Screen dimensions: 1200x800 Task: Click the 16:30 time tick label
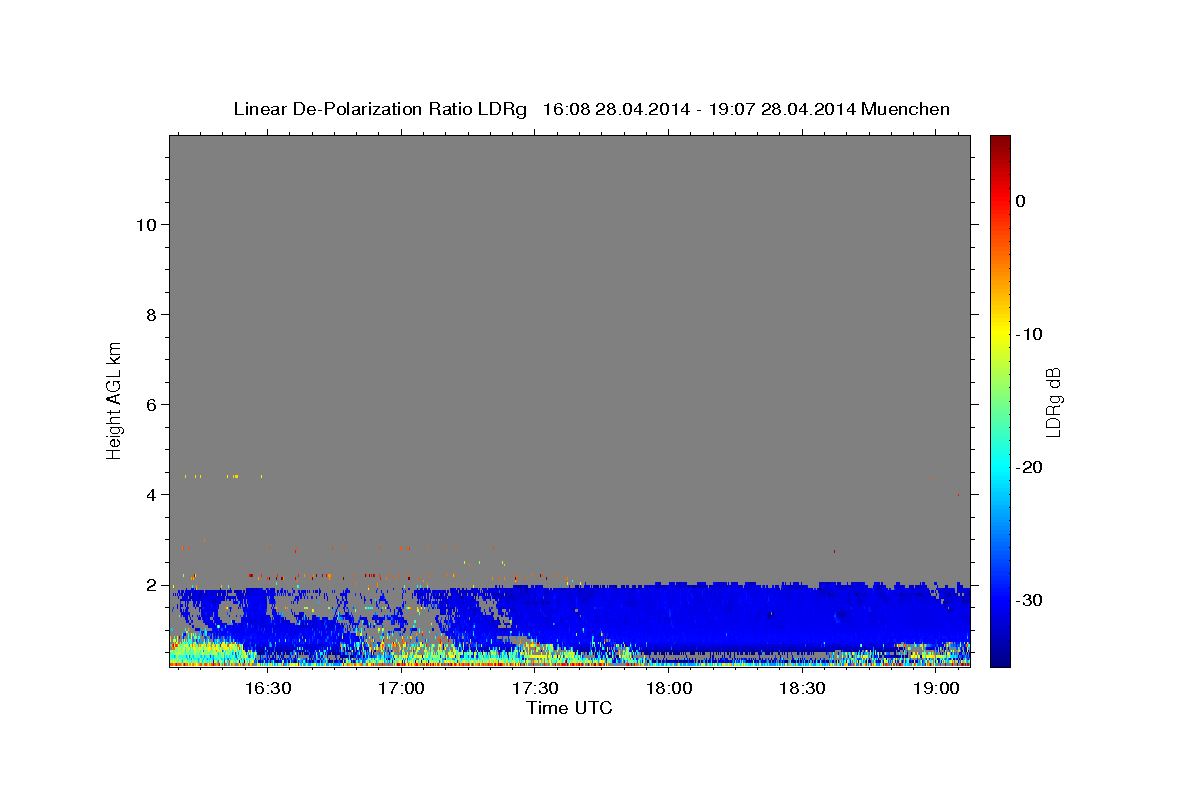268,688
